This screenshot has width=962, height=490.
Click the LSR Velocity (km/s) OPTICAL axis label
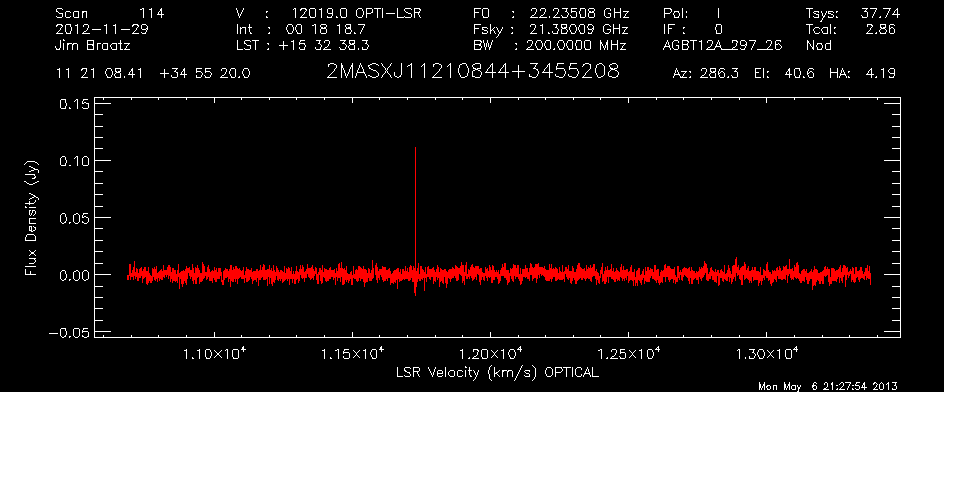(x=498, y=372)
